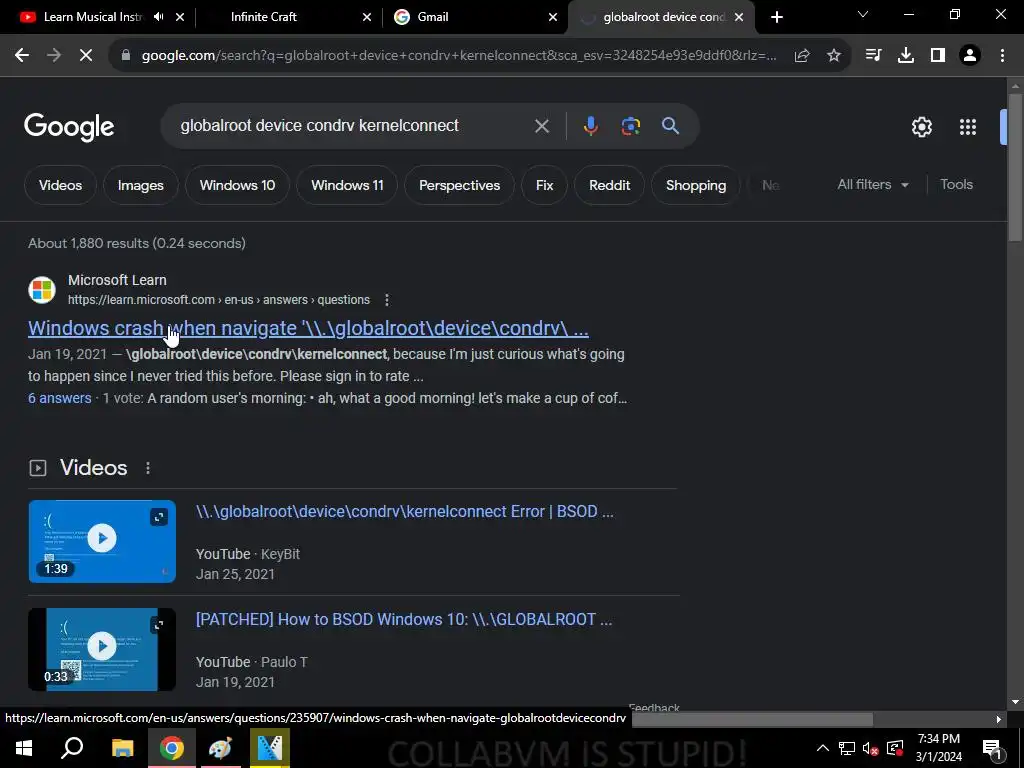Show hidden system tray icons
The height and width of the screenshot is (768, 1024).
coord(823,748)
